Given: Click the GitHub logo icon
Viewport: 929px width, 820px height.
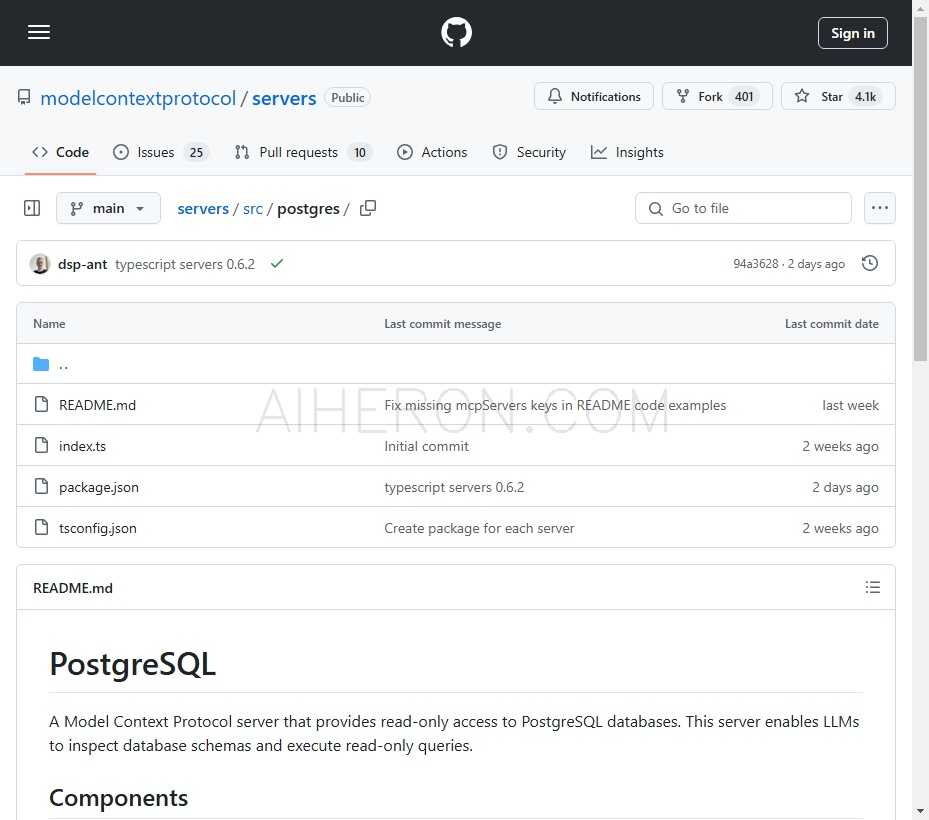Looking at the screenshot, I should [x=456, y=32].
